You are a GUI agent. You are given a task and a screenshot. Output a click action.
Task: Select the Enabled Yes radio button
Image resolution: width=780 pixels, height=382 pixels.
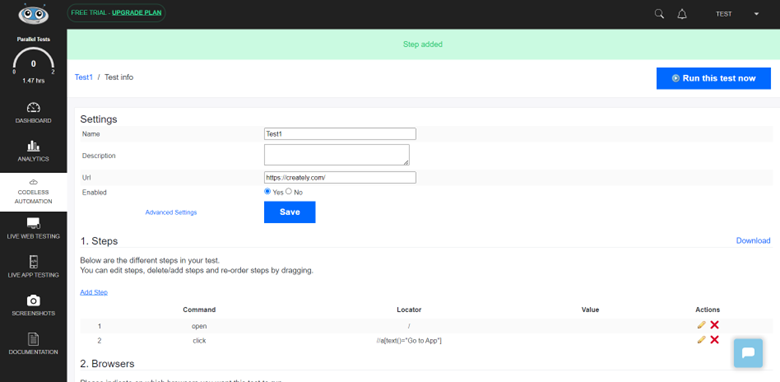(x=268, y=191)
